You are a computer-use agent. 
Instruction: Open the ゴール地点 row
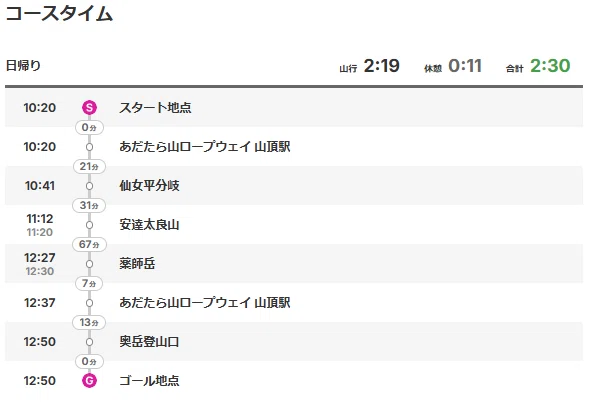pyautogui.click(x=294, y=380)
